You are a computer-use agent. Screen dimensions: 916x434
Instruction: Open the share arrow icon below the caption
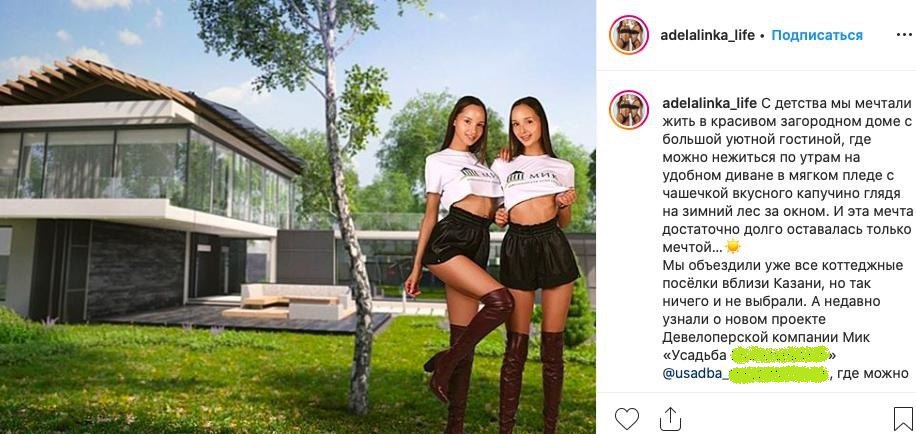tap(670, 419)
